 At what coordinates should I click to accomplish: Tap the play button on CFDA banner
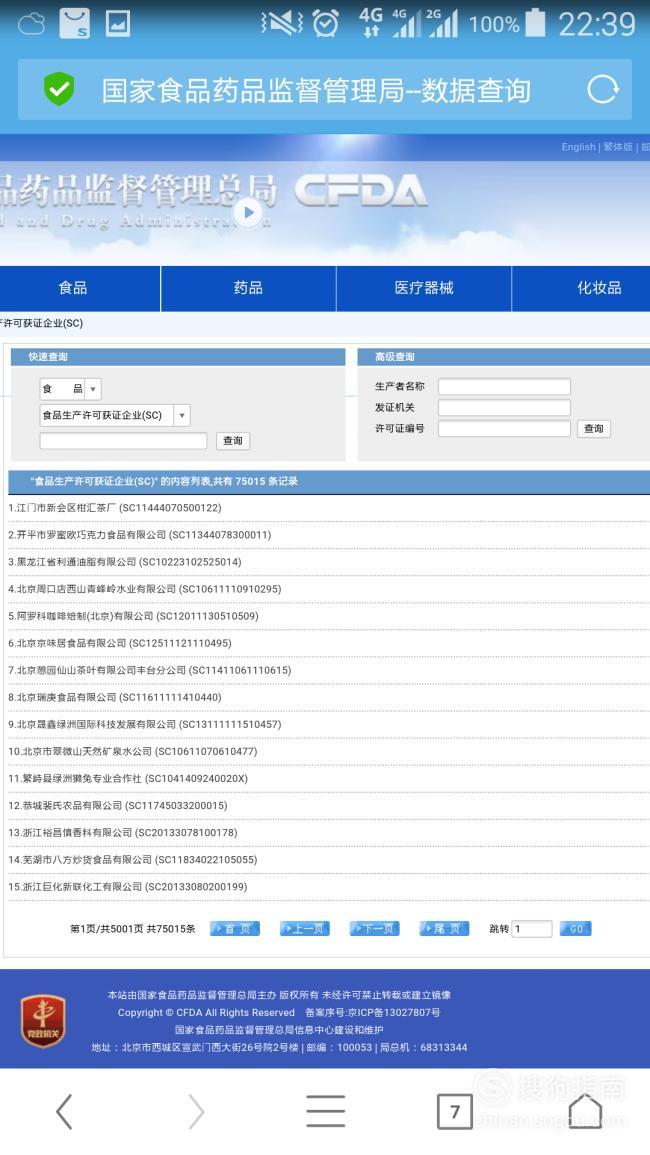coord(248,213)
